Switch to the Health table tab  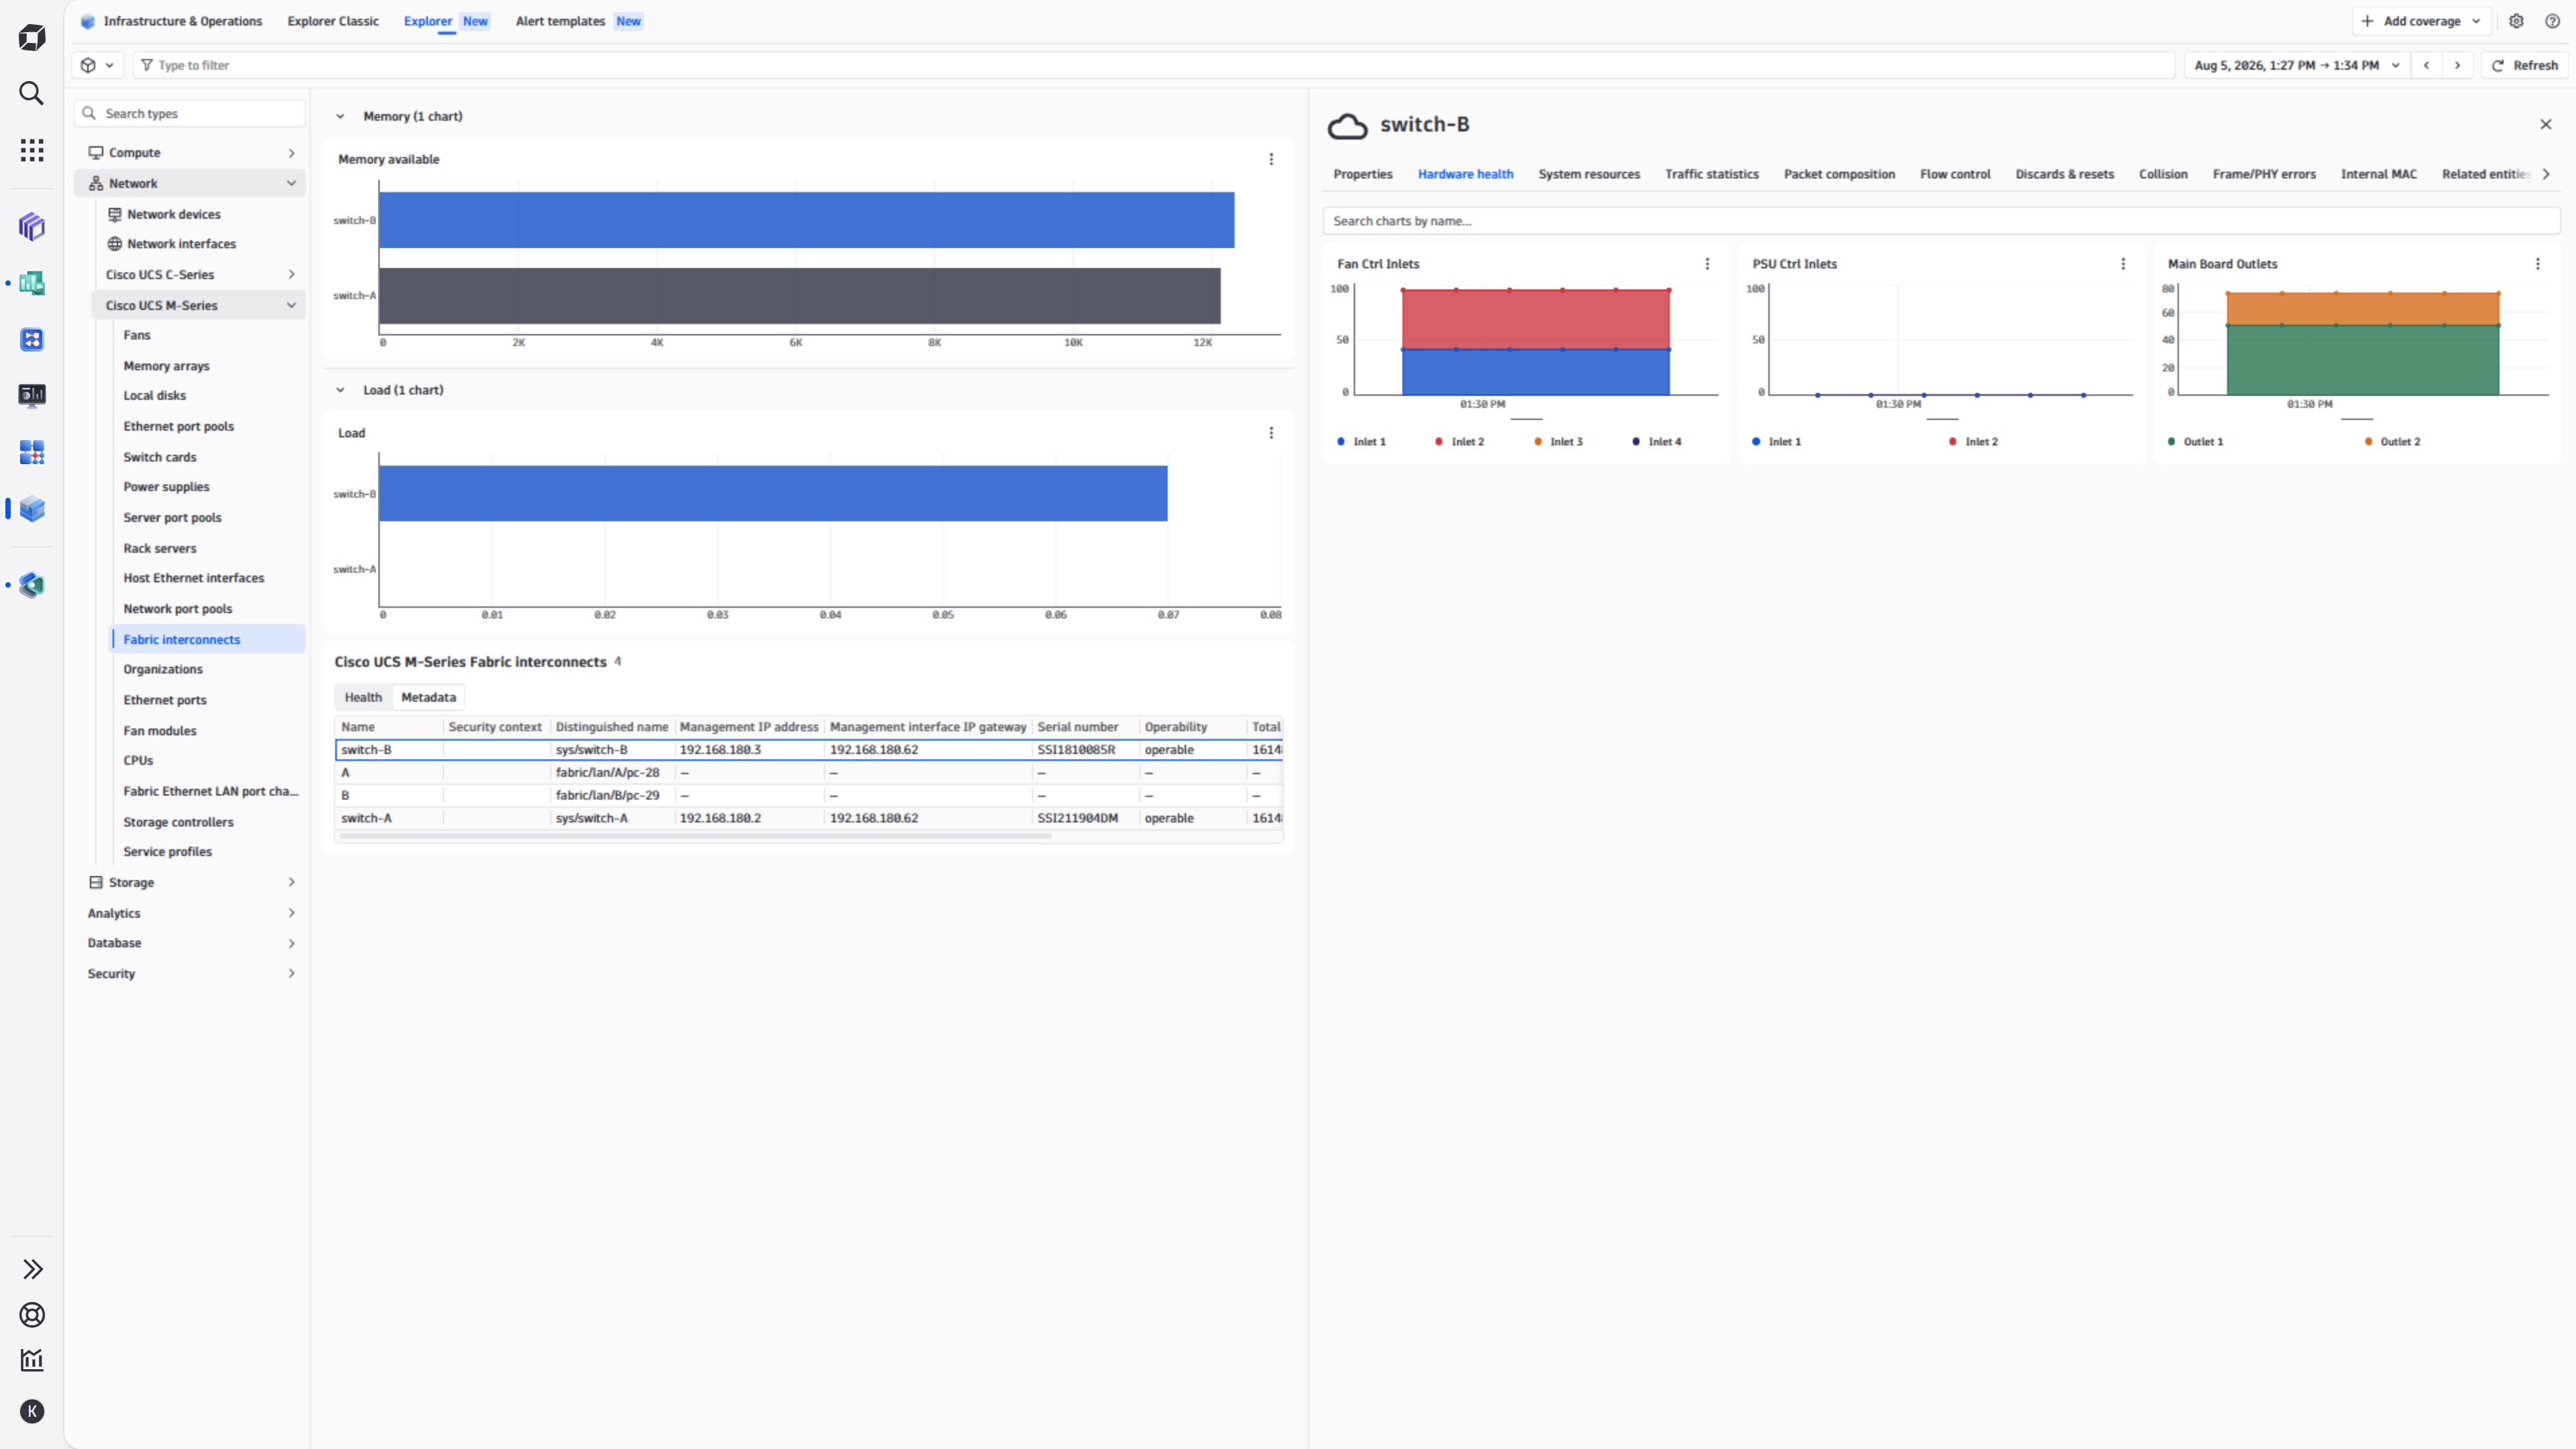click(x=363, y=697)
